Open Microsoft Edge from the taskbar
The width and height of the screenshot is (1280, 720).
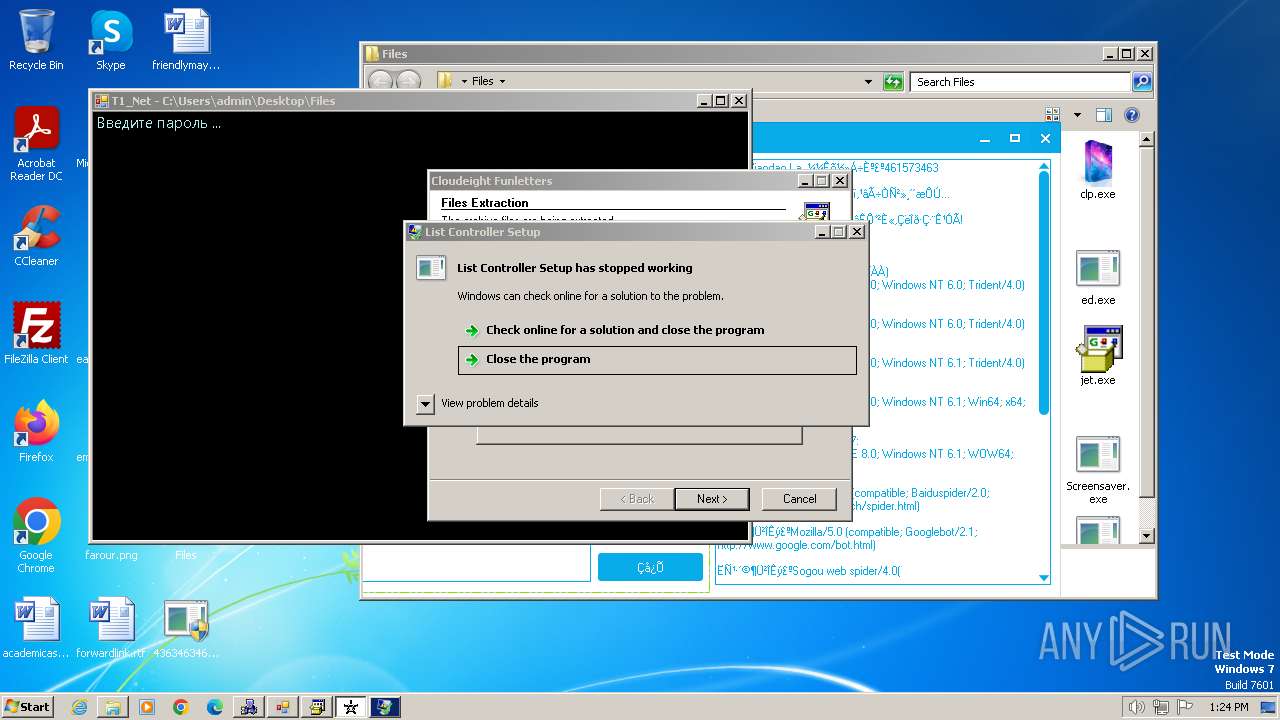[x=215, y=707]
